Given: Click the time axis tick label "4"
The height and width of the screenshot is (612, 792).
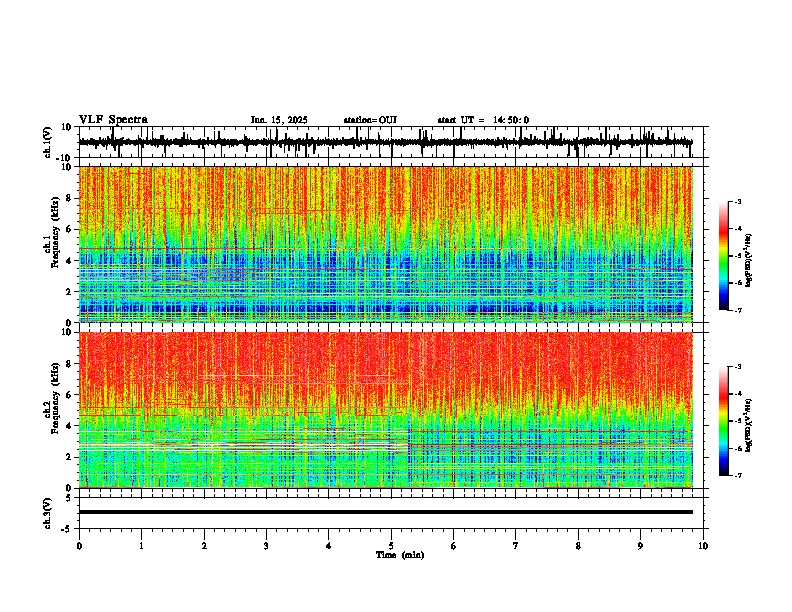Looking at the screenshot, I should [x=329, y=546].
